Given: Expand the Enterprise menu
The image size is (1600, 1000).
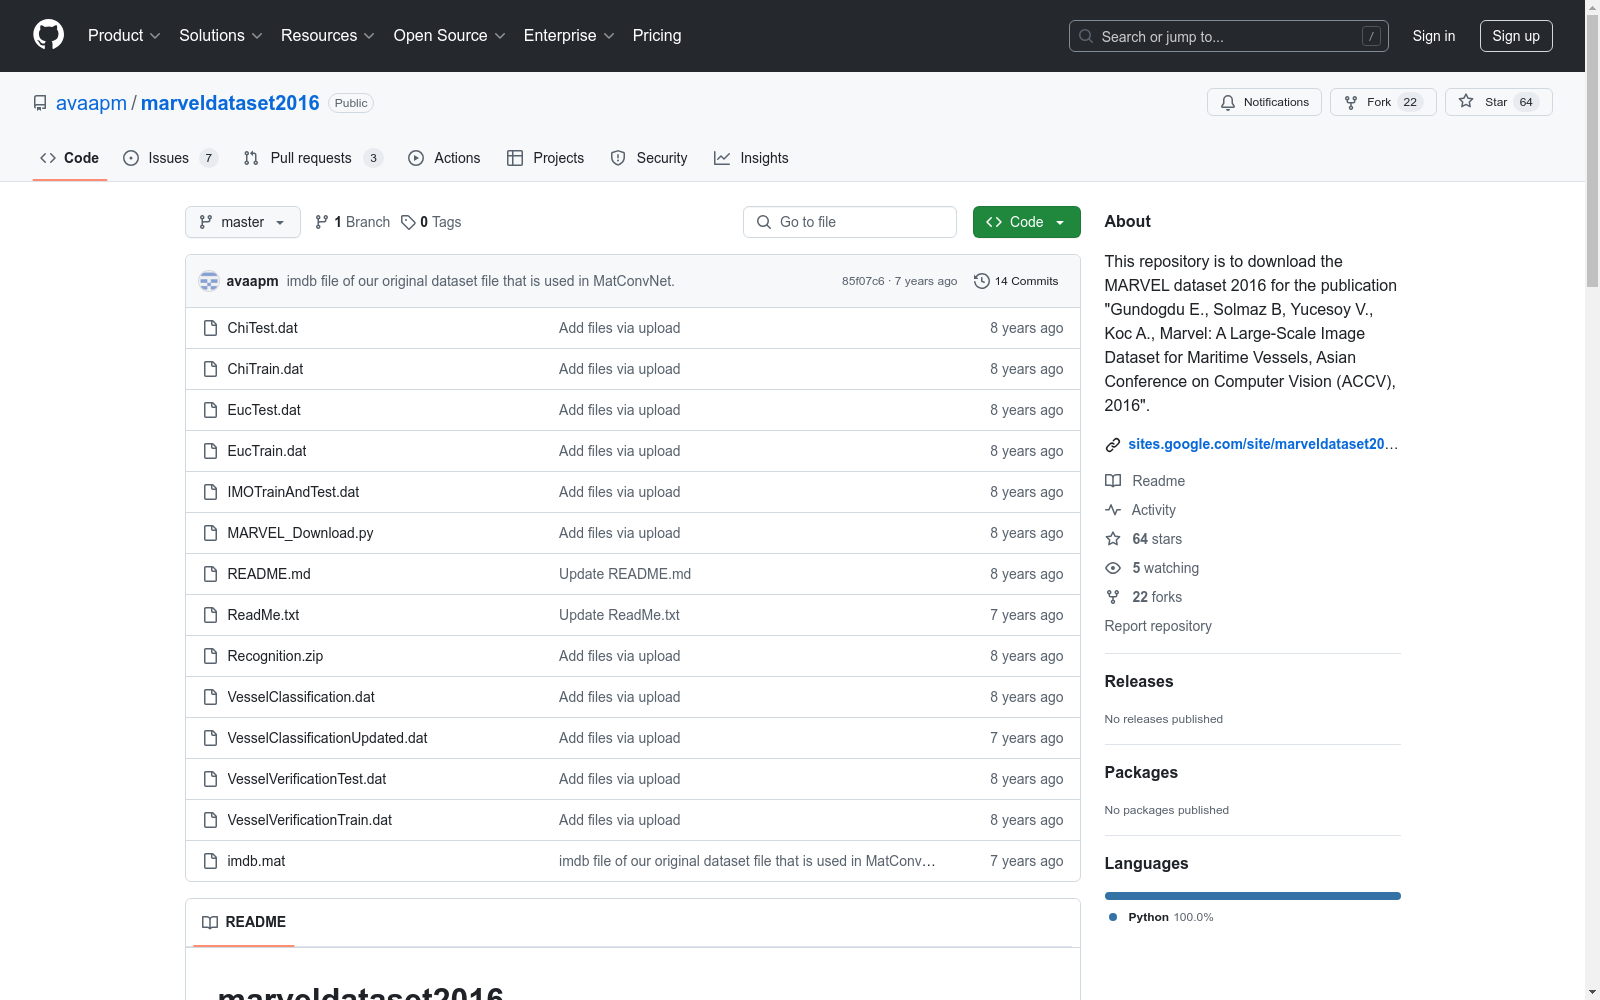Looking at the screenshot, I should click(569, 36).
